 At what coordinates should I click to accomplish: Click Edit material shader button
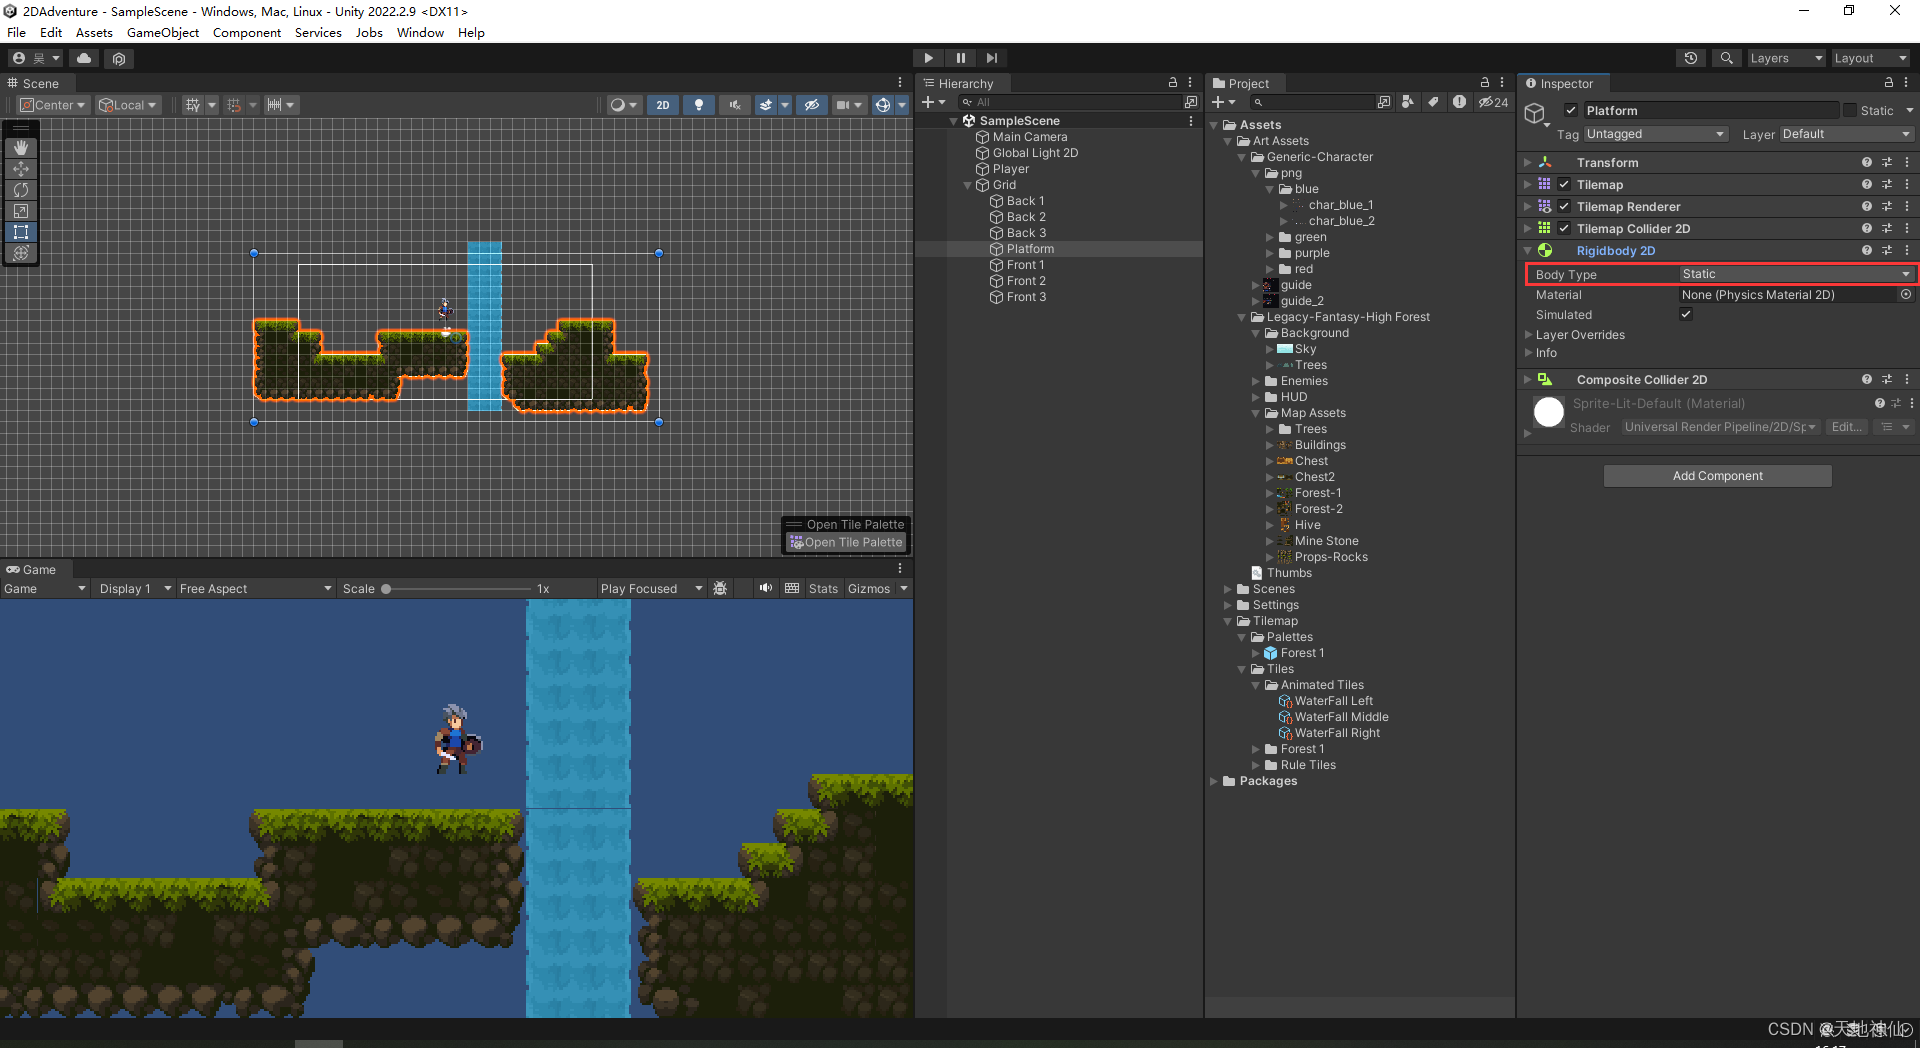pyautogui.click(x=1846, y=427)
